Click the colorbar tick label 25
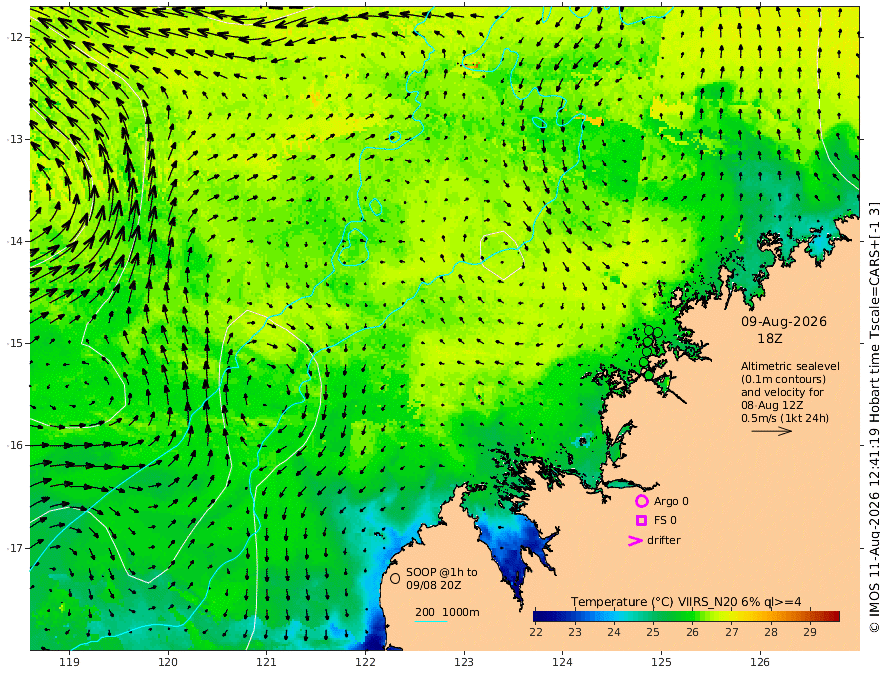880x680 pixels. pos(653,632)
